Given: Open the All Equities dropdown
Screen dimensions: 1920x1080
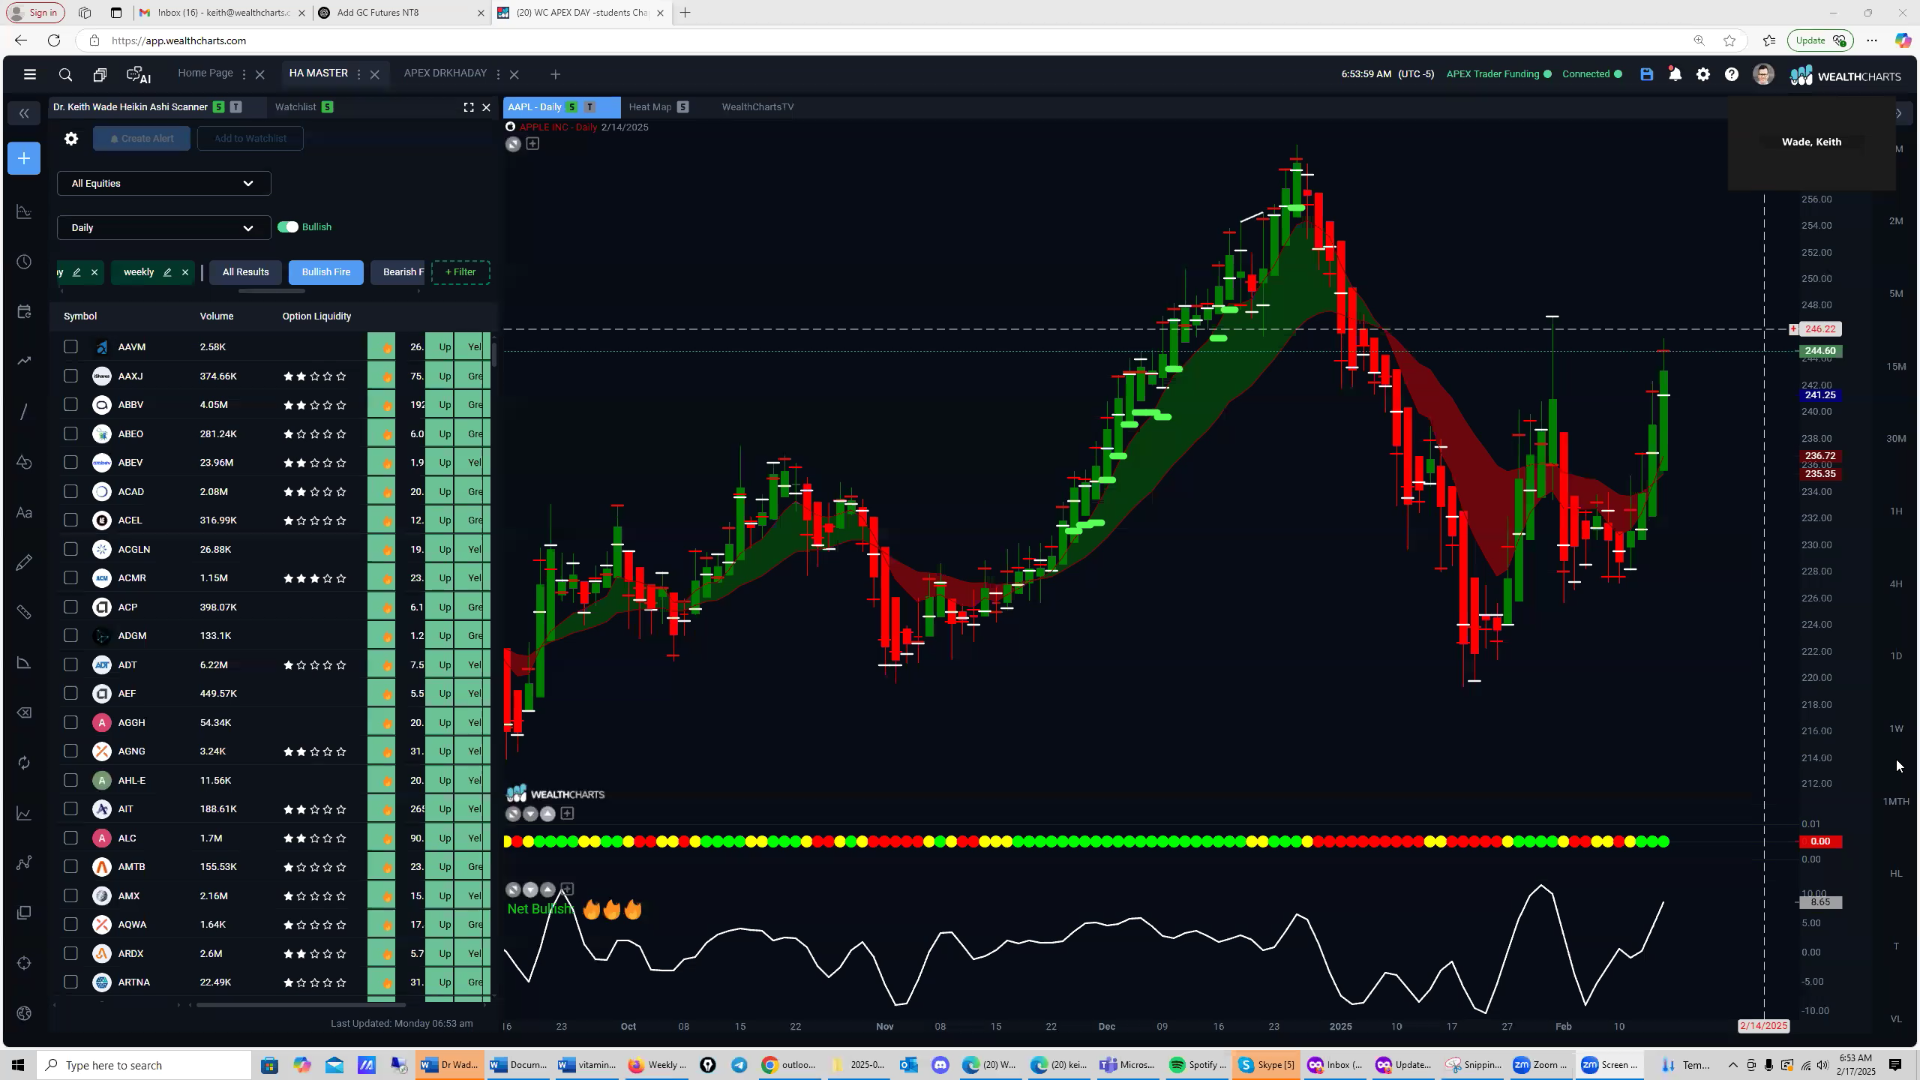Looking at the screenshot, I should [x=164, y=183].
